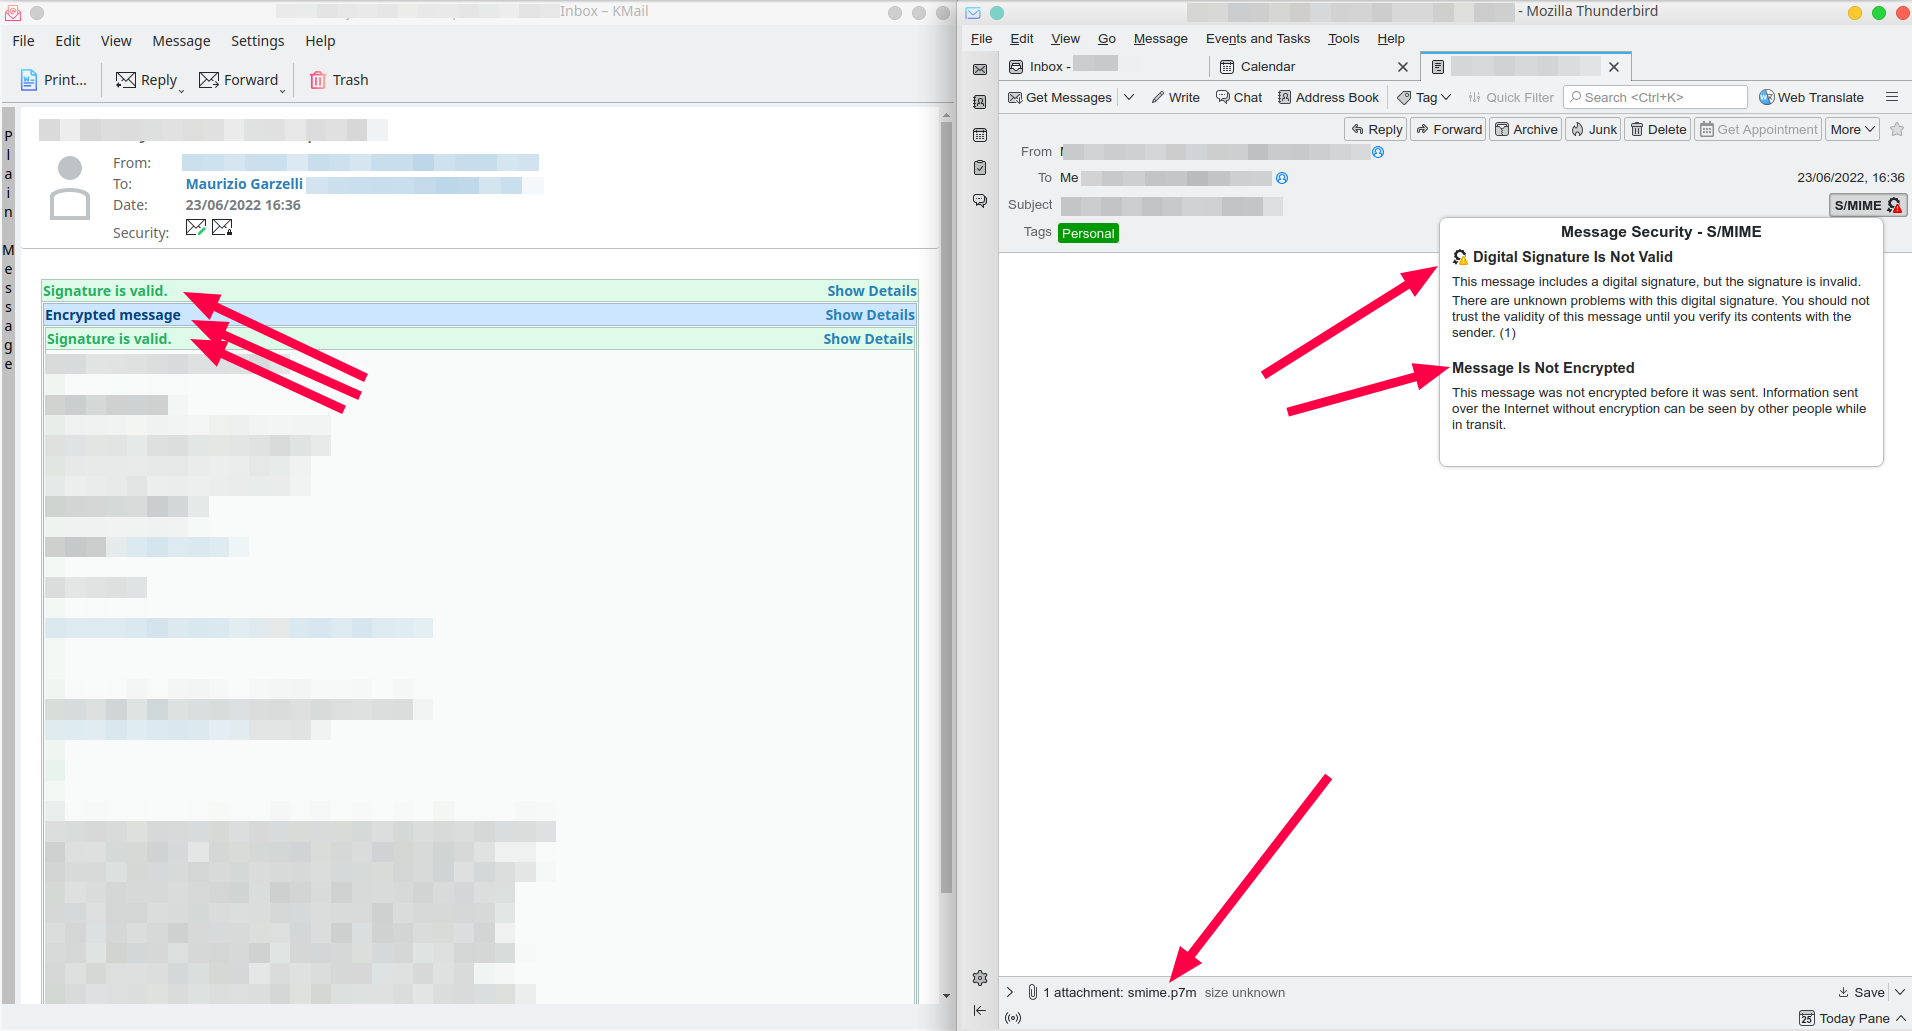Open KMail Forward dropdown arrow
Image resolution: width=1912 pixels, height=1031 pixels.
pos(283,89)
